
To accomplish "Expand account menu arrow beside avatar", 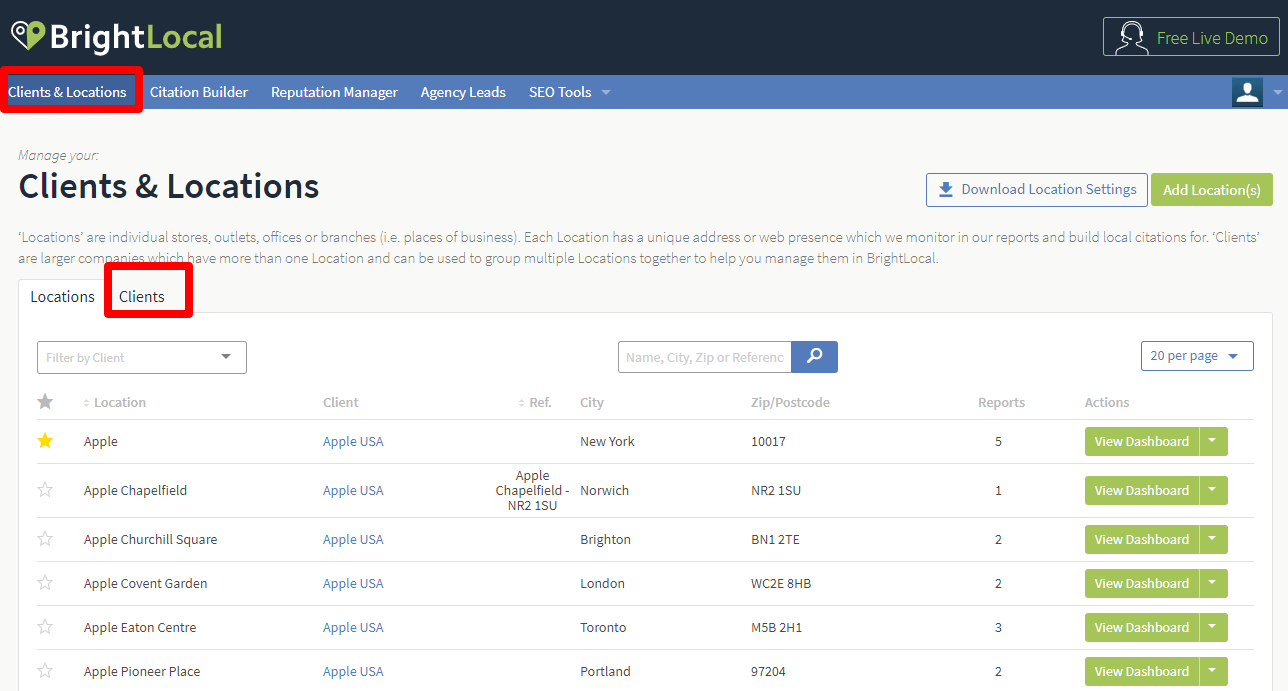I will tap(1277, 92).
